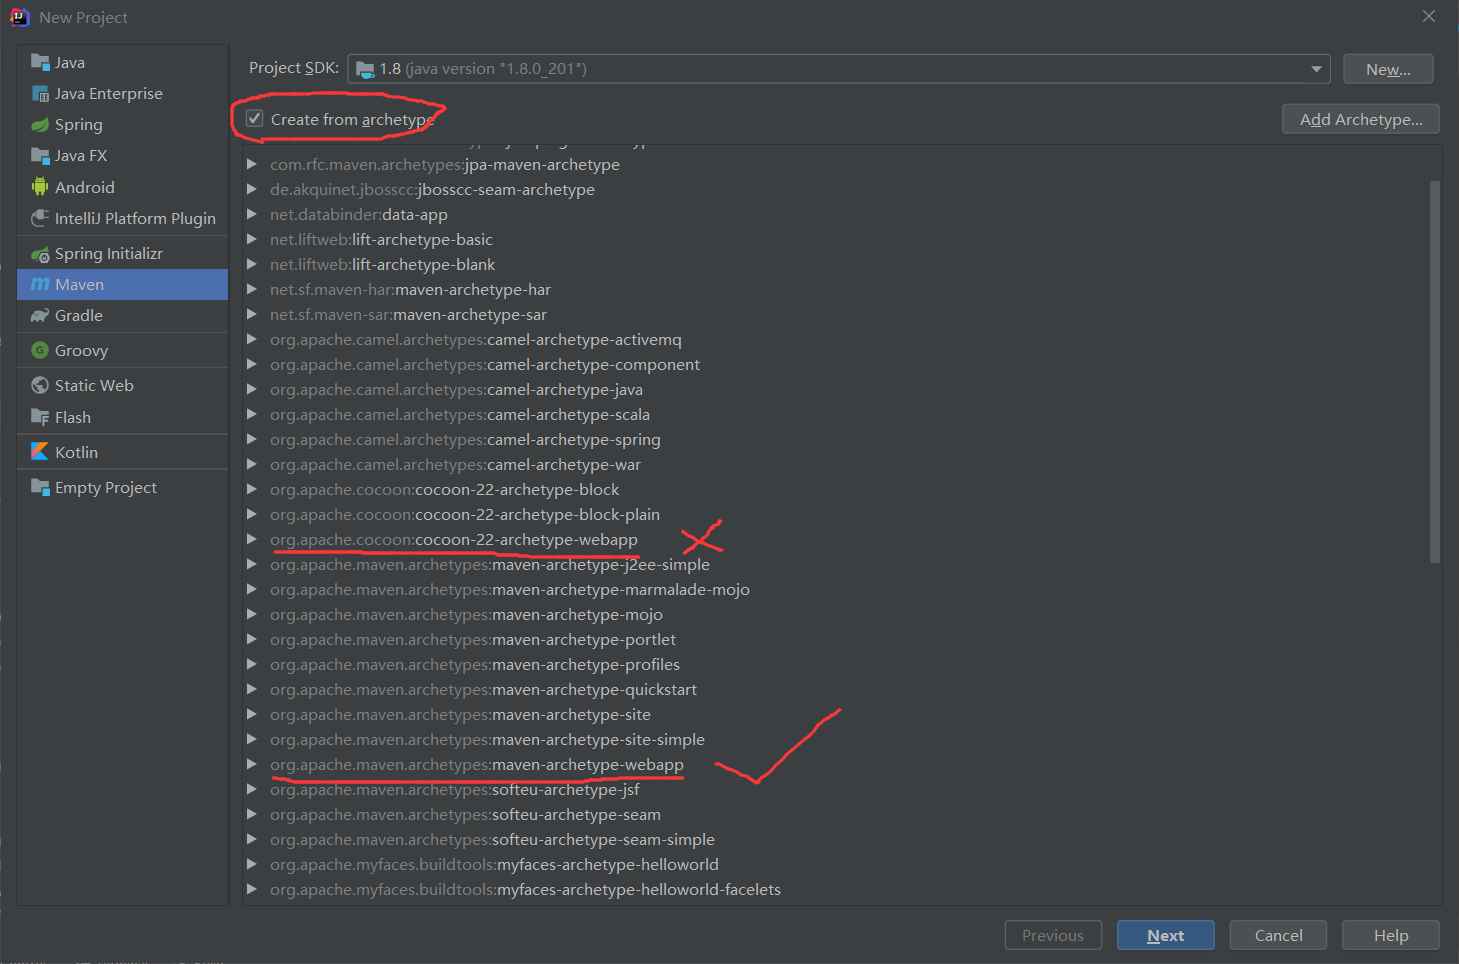Click the Add Archetype... button
Viewport: 1459px width, 964px height.
tap(1361, 119)
